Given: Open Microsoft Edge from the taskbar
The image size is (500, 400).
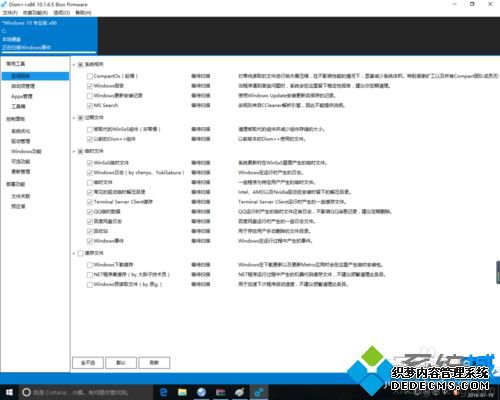Looking at the screenshot, I should [x=163, y=392].
